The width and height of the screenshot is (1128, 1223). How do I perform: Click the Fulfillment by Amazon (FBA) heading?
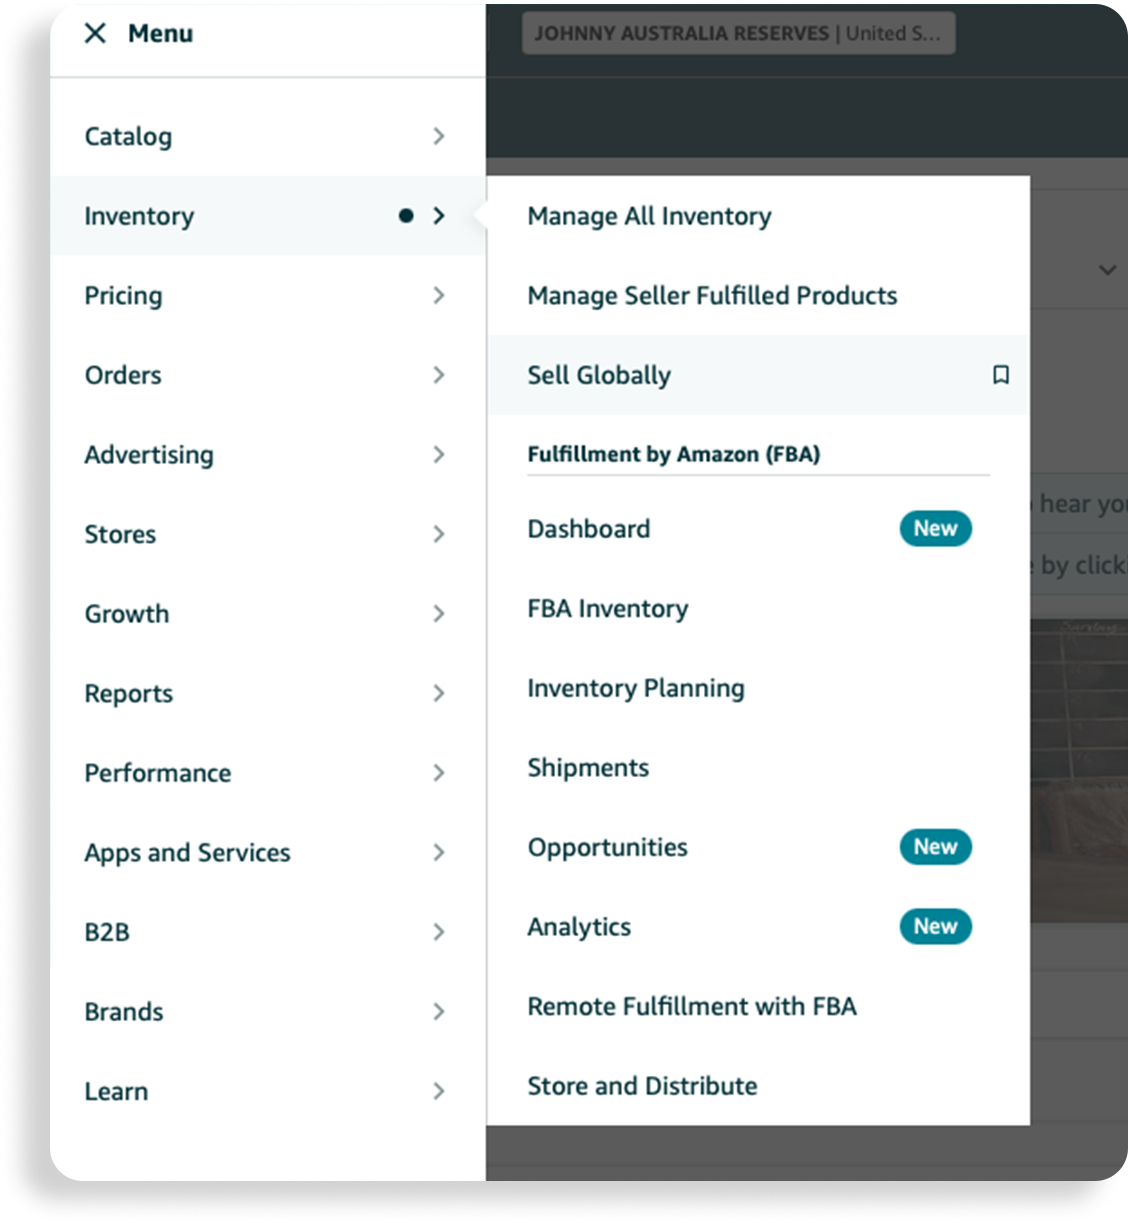673,454
